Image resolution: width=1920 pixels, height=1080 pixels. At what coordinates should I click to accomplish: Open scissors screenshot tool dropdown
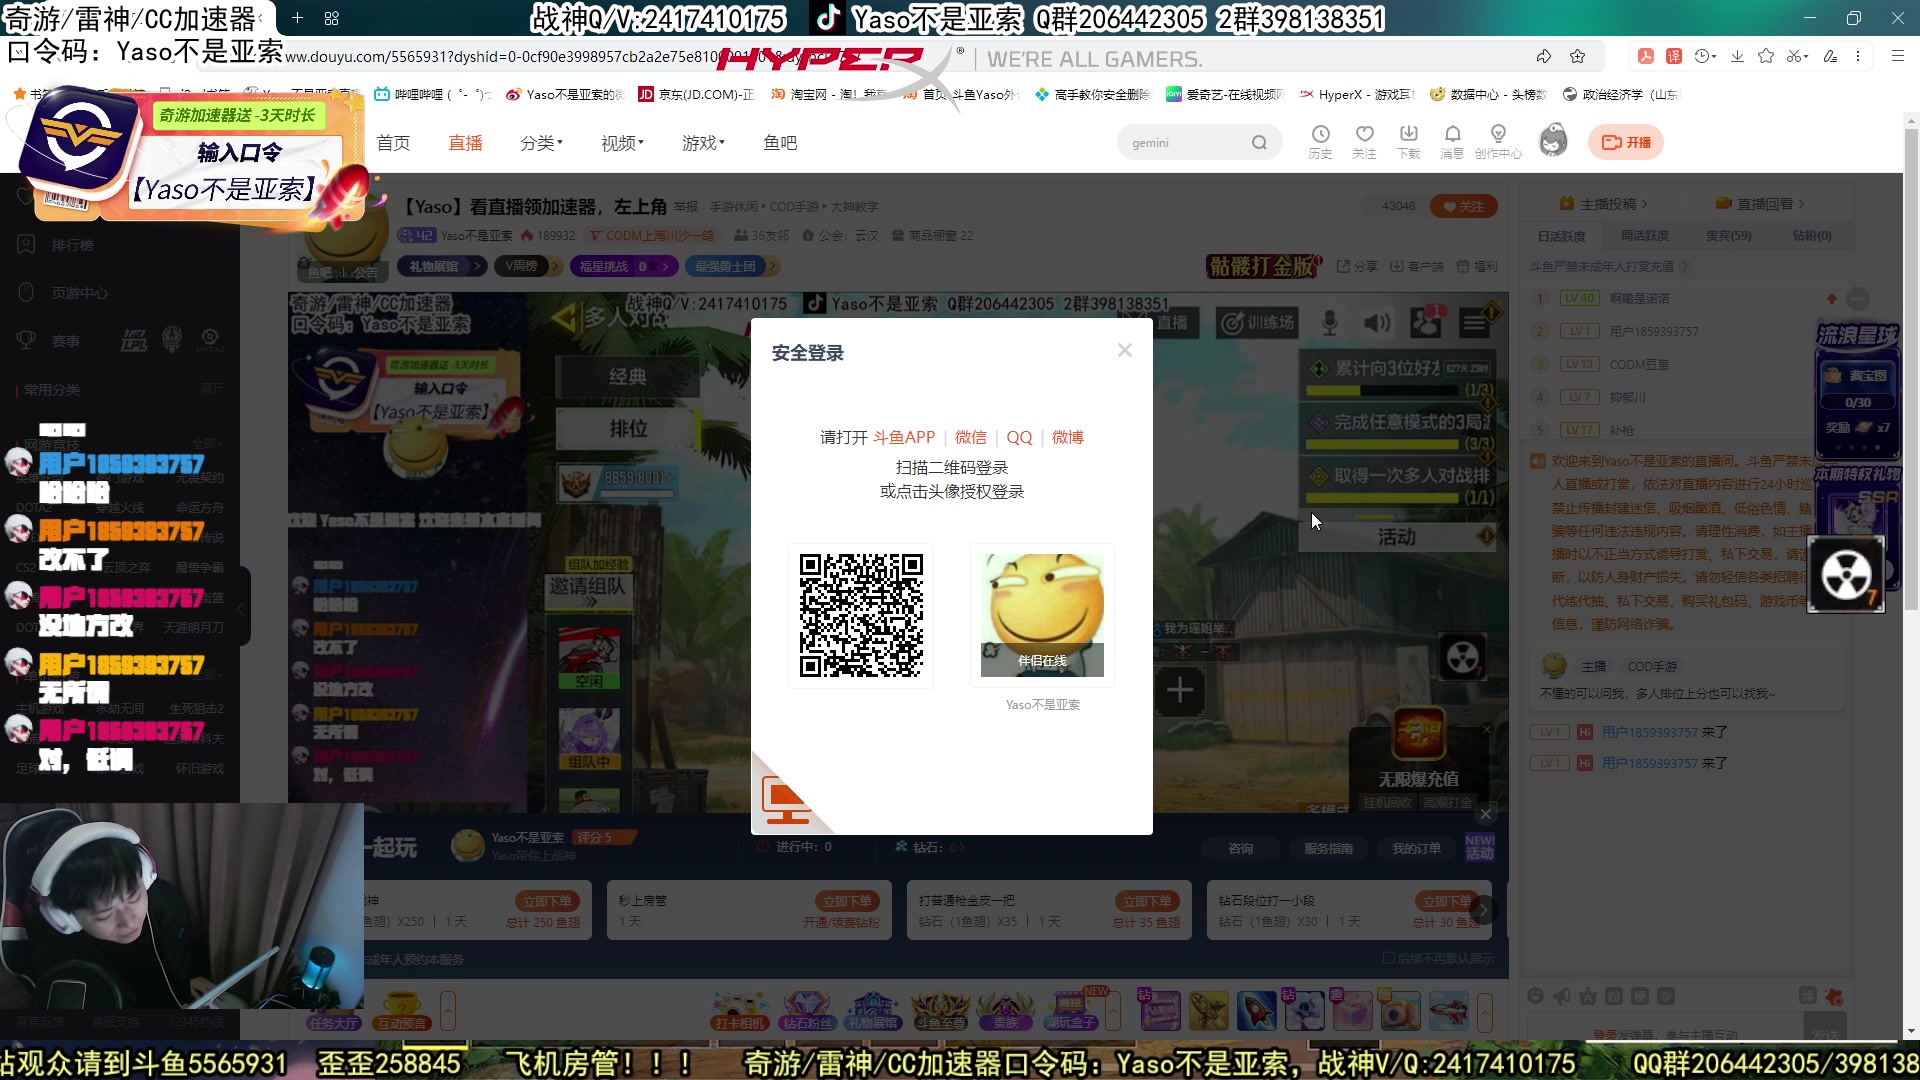pyautogui.click(x=1798, y=56)
